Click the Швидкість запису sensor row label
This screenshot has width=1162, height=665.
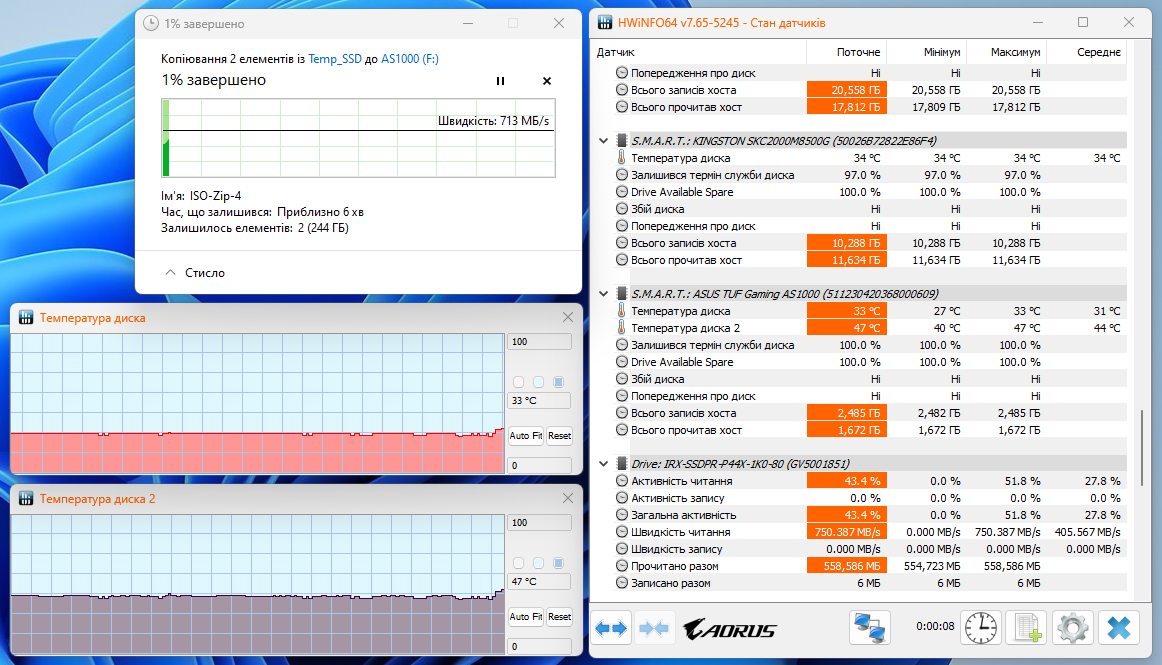[677, 549]
